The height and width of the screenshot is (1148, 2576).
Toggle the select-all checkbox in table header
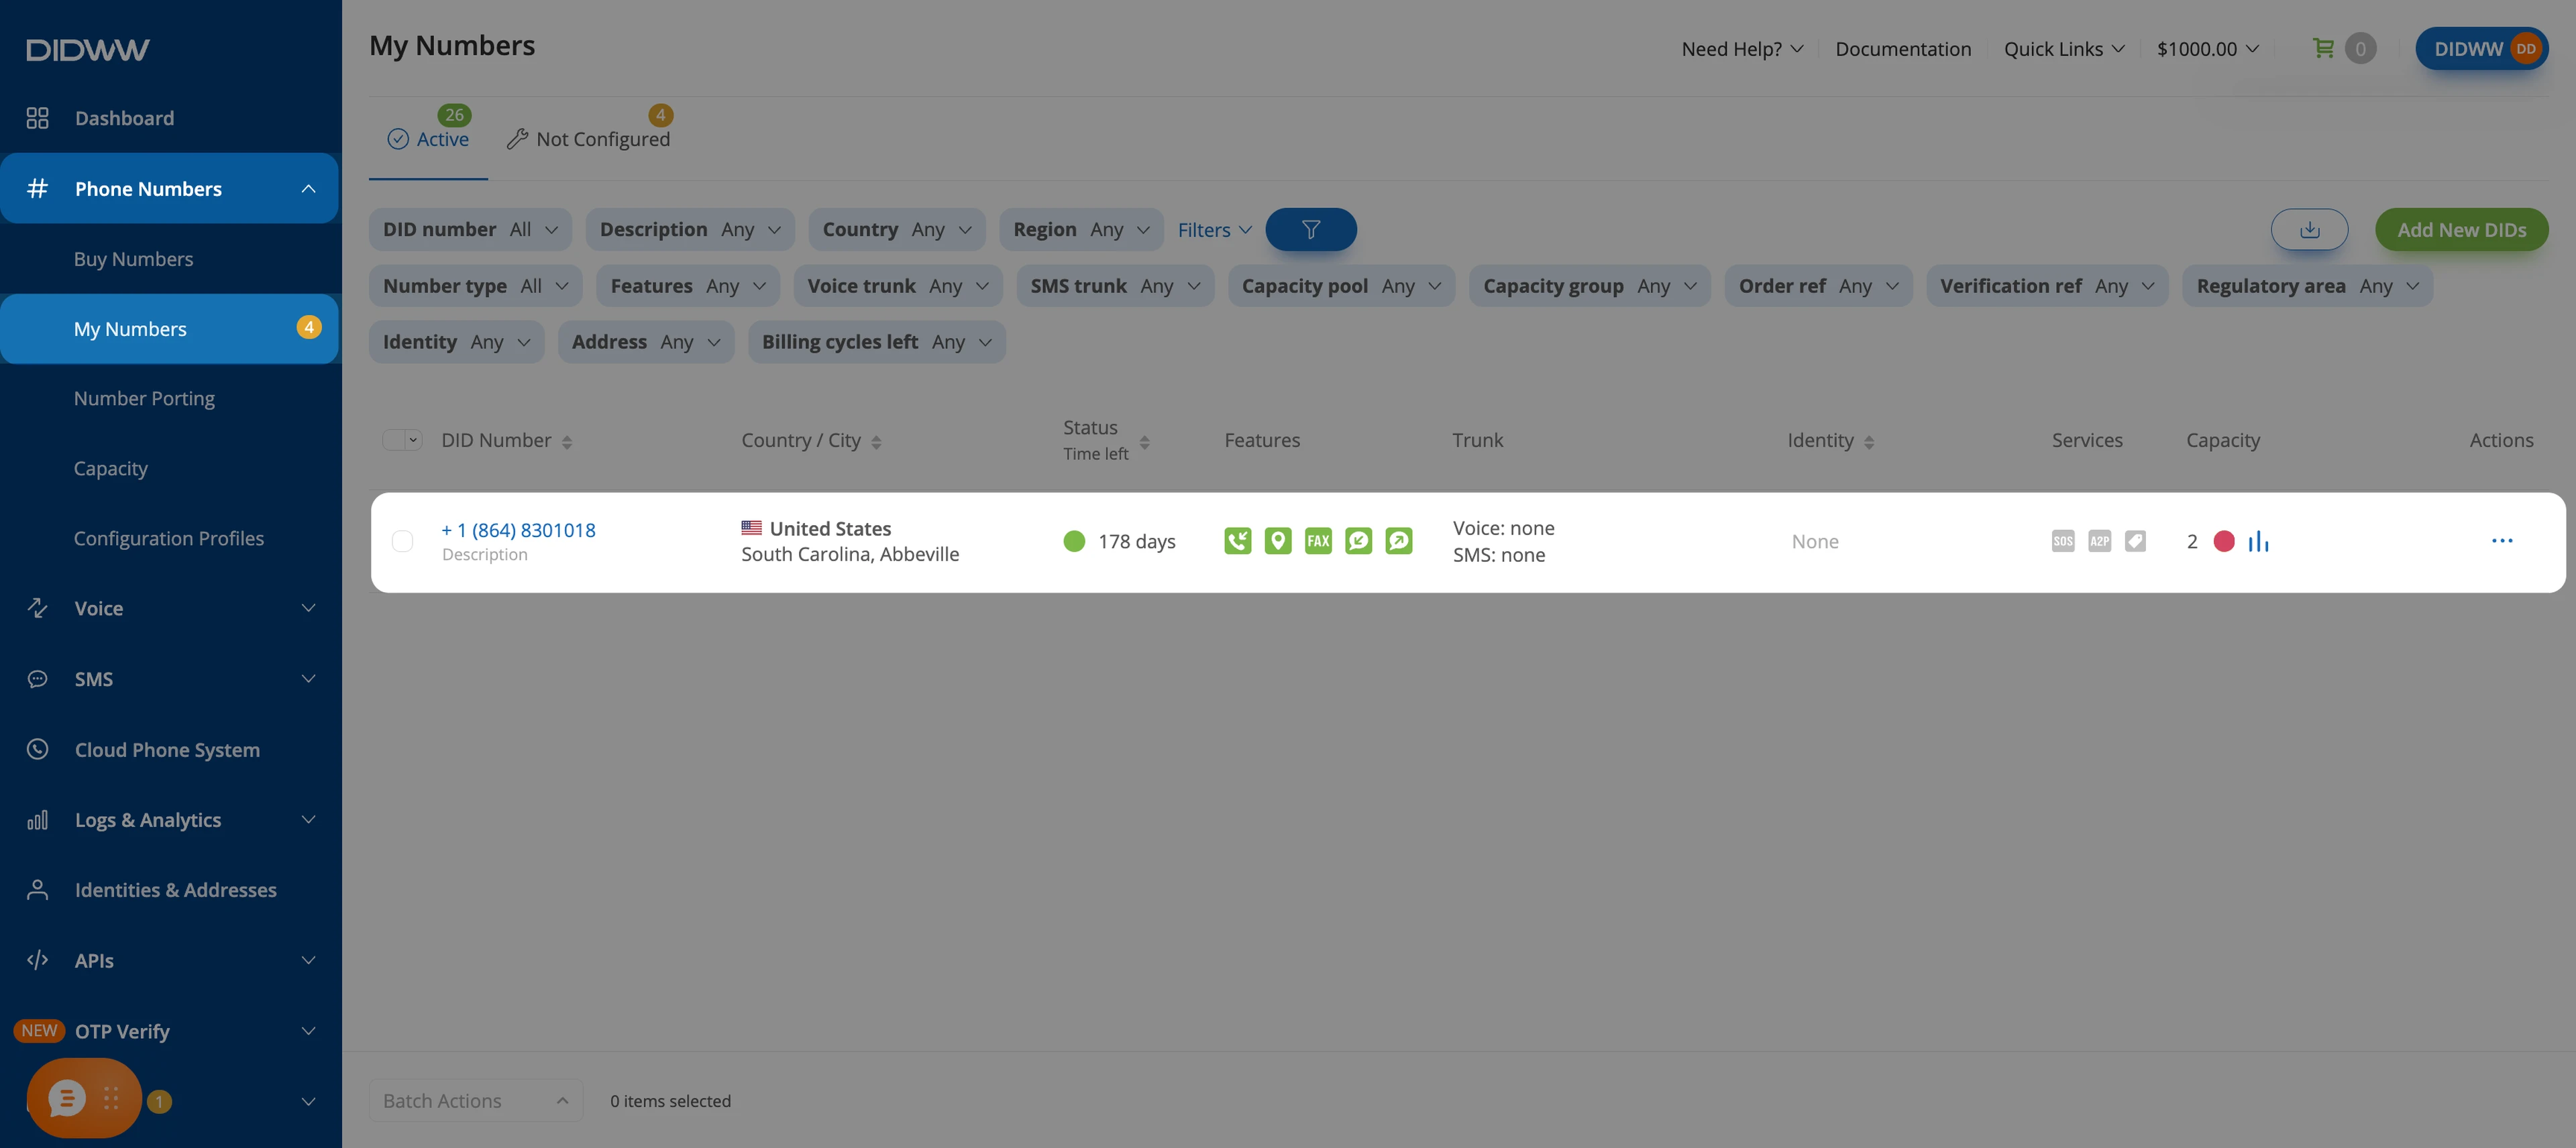(x=394, y=440)
